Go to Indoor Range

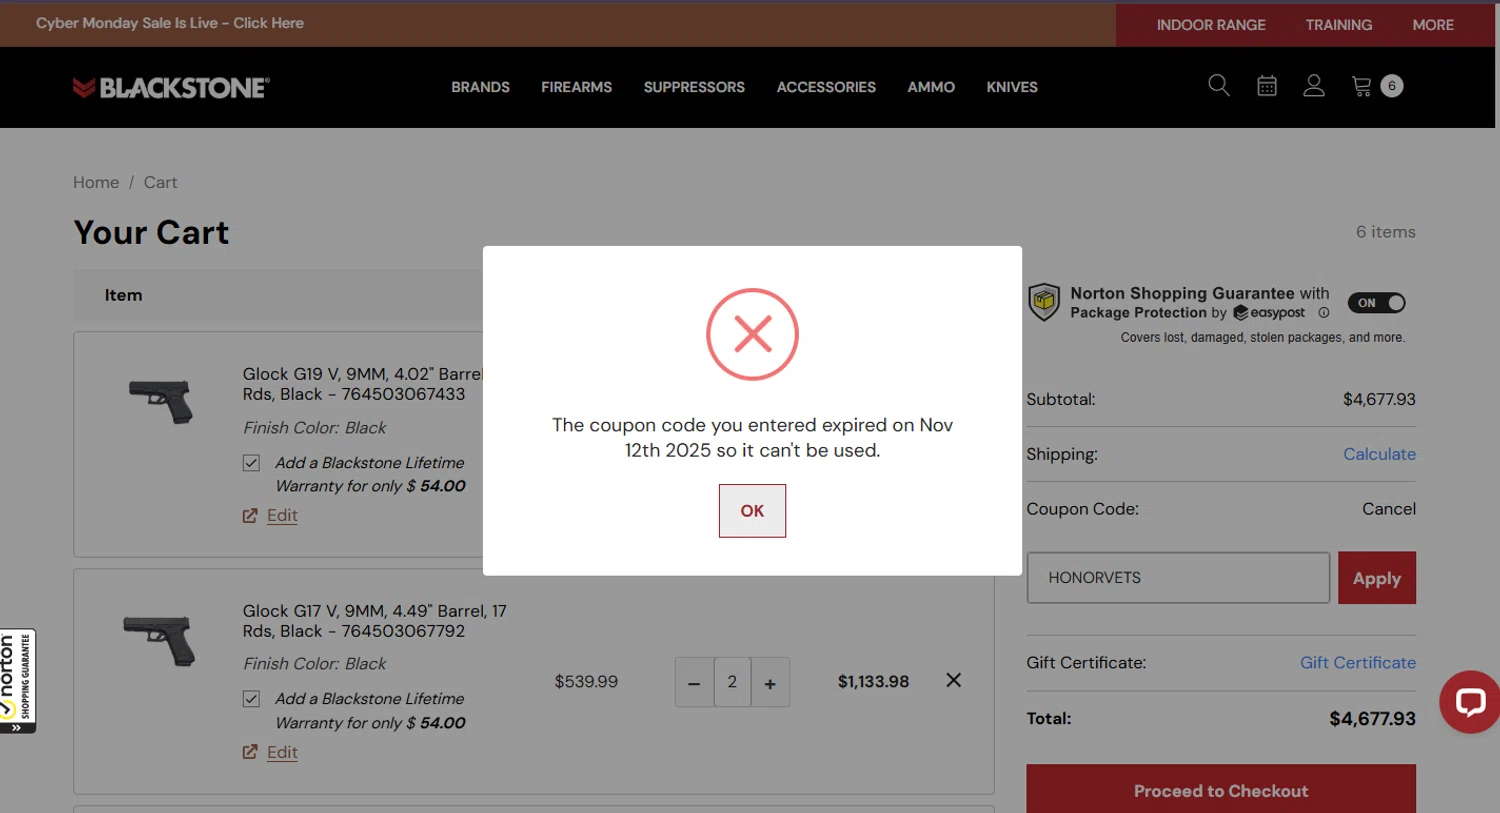(x=1211, y=25)
